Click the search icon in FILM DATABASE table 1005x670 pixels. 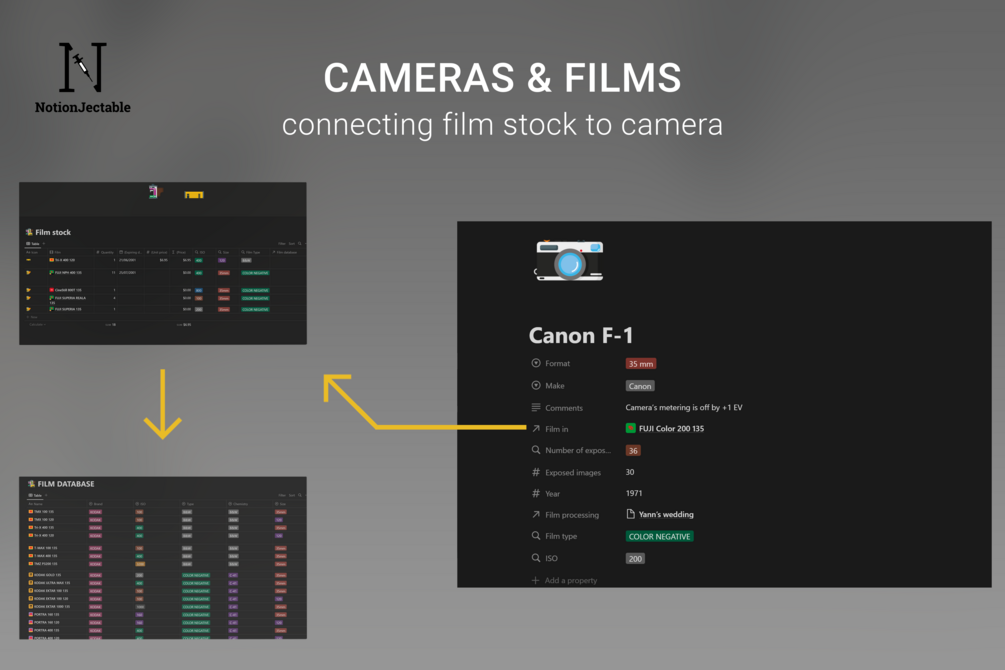coord(299,495)
